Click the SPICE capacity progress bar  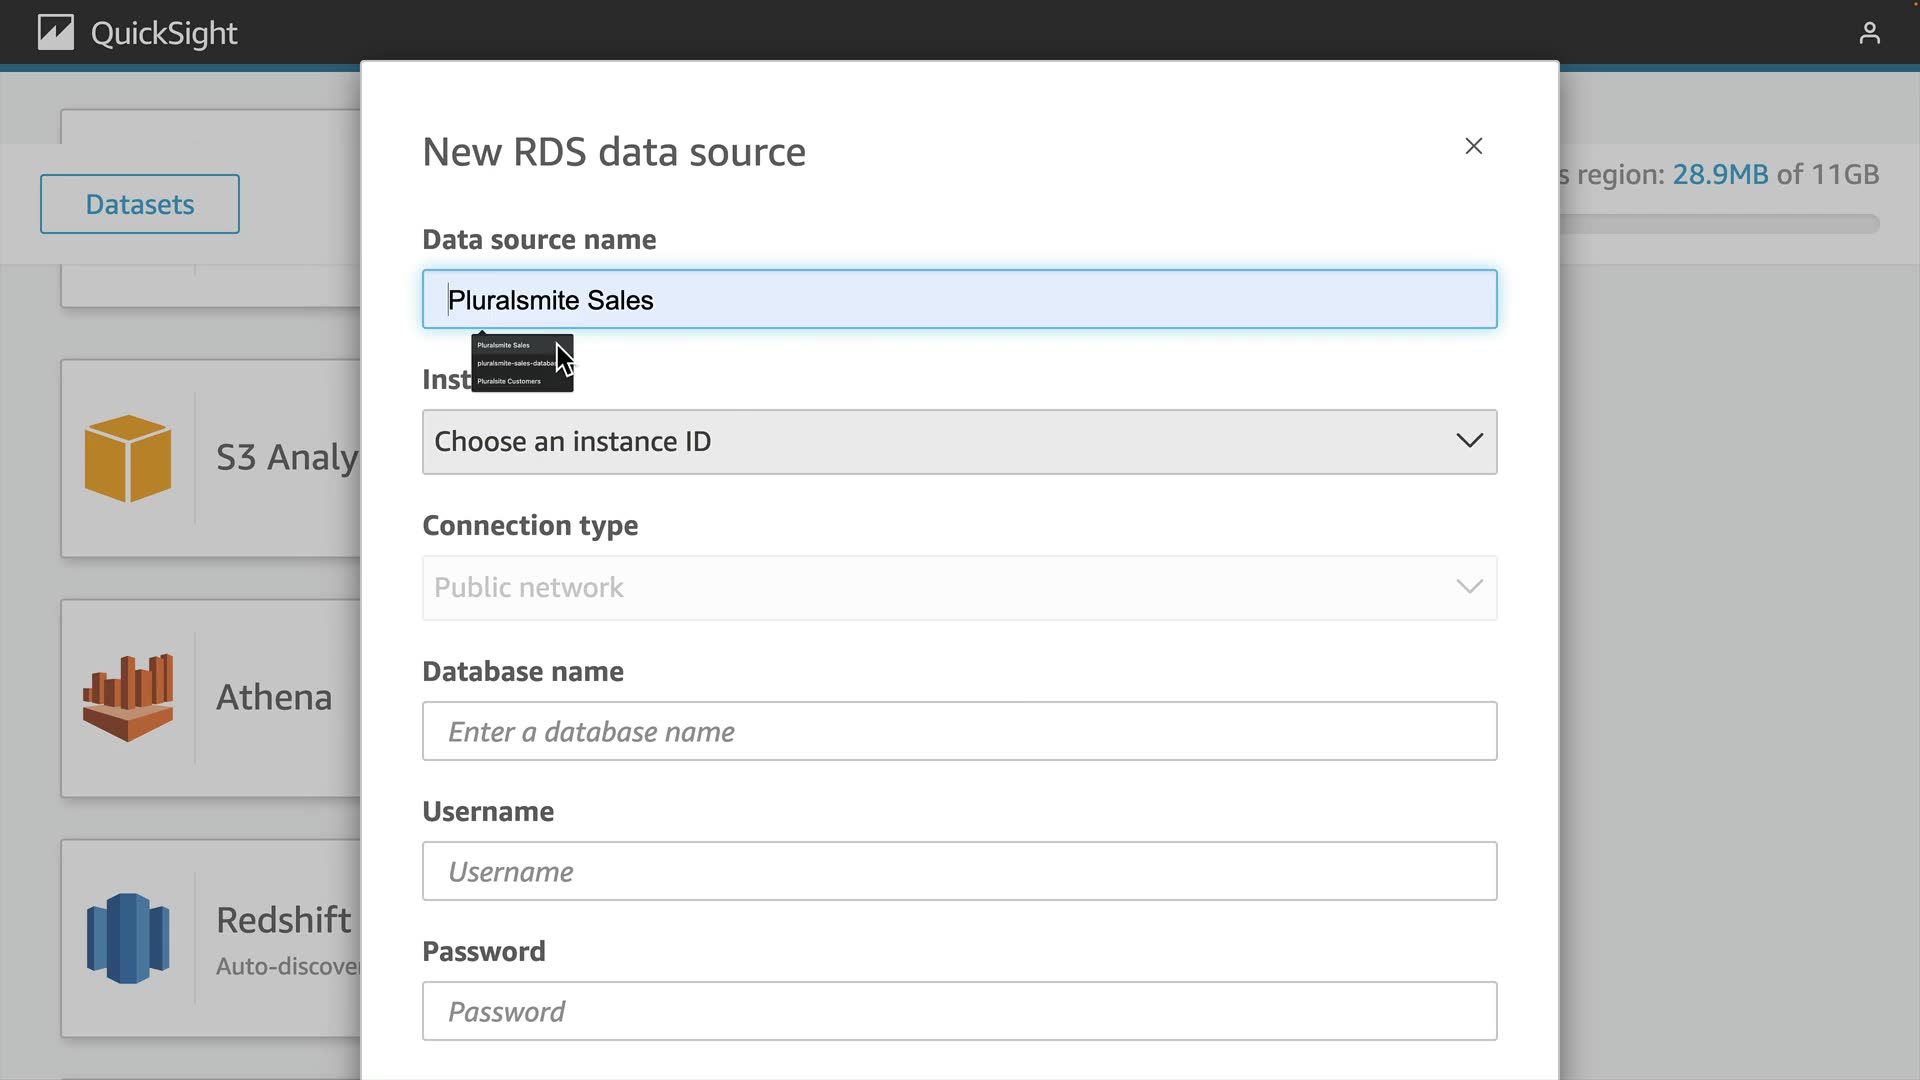coord(1720,224)
